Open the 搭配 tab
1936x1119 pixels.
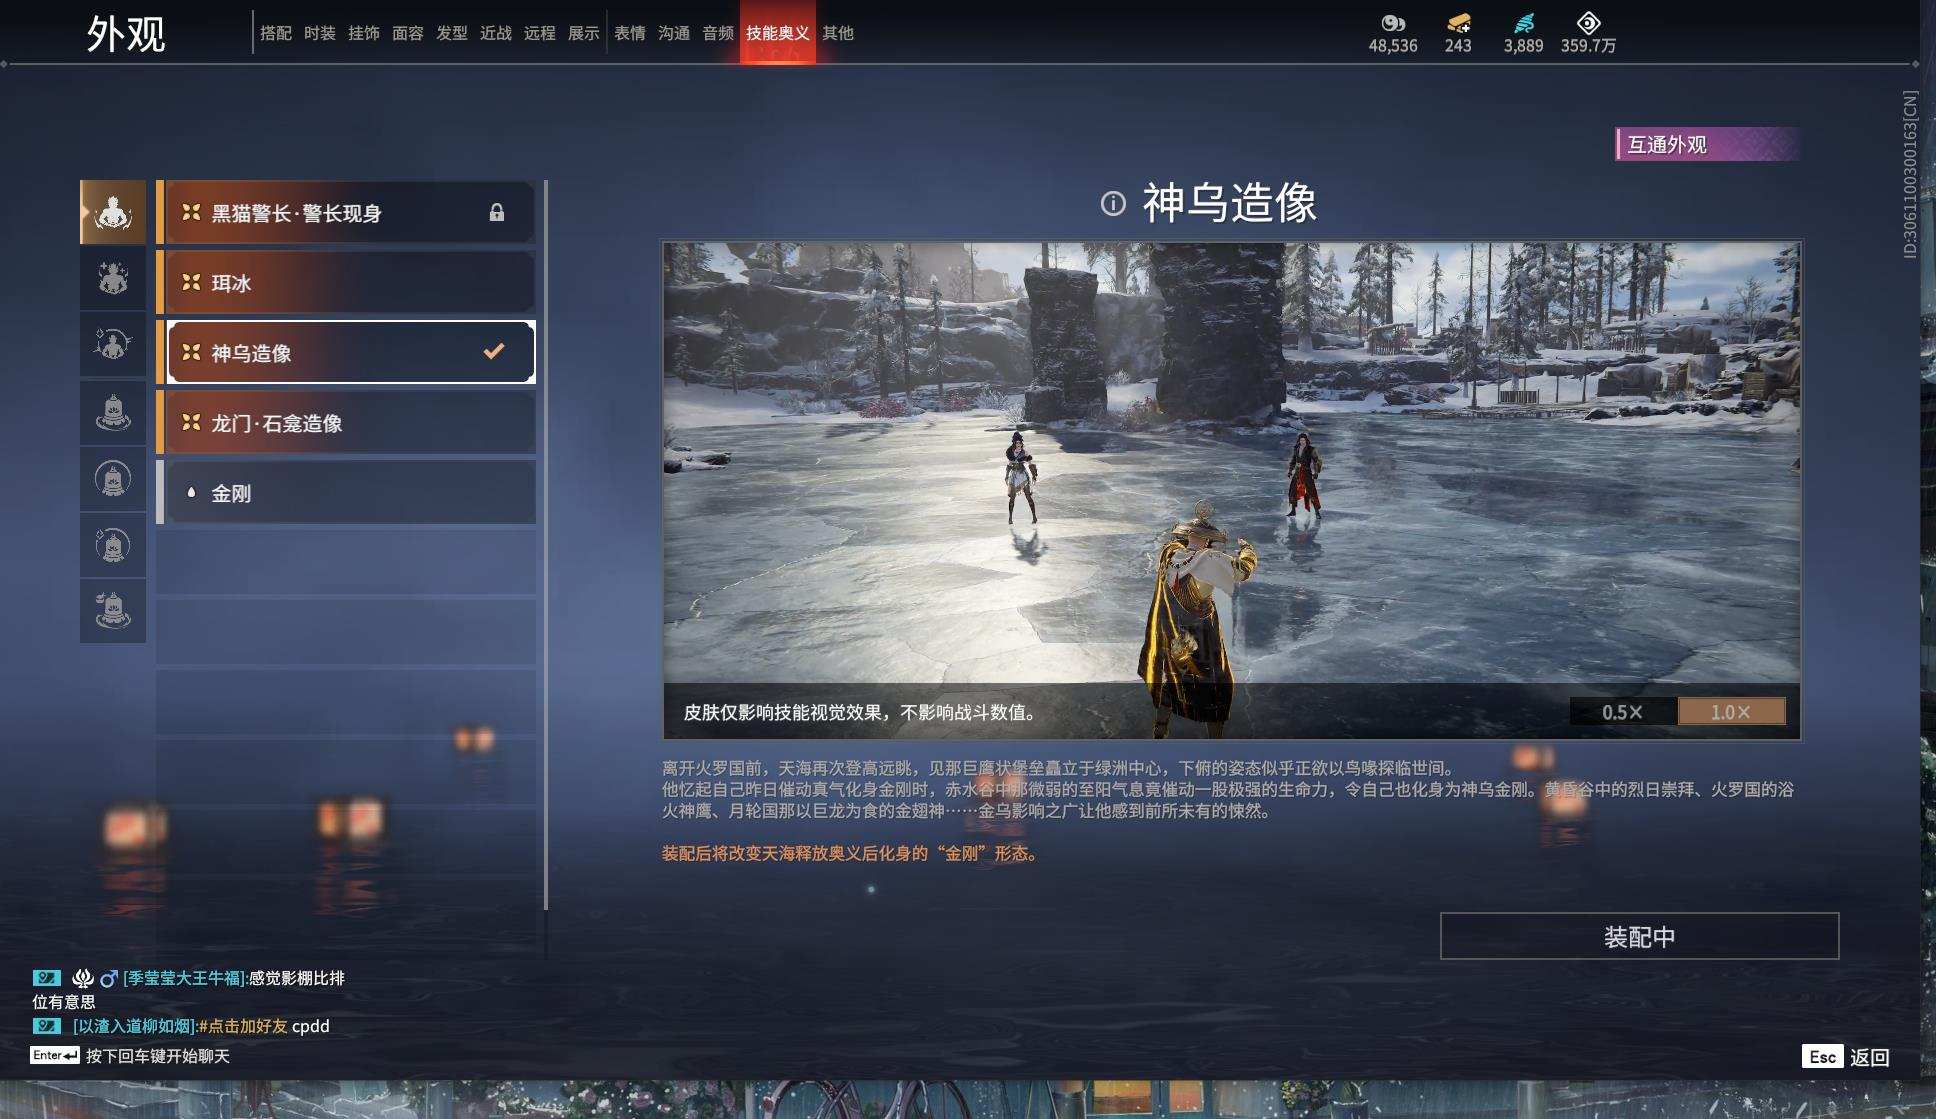[276, 33]
